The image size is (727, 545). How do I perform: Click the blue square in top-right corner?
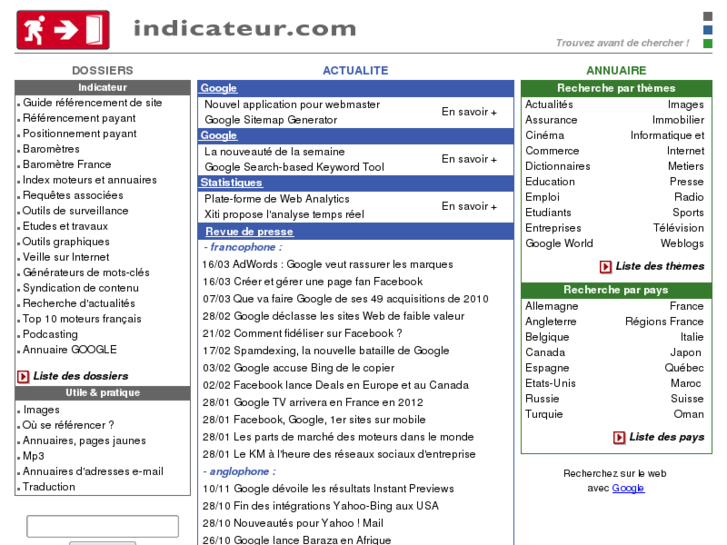coord(708,30)
